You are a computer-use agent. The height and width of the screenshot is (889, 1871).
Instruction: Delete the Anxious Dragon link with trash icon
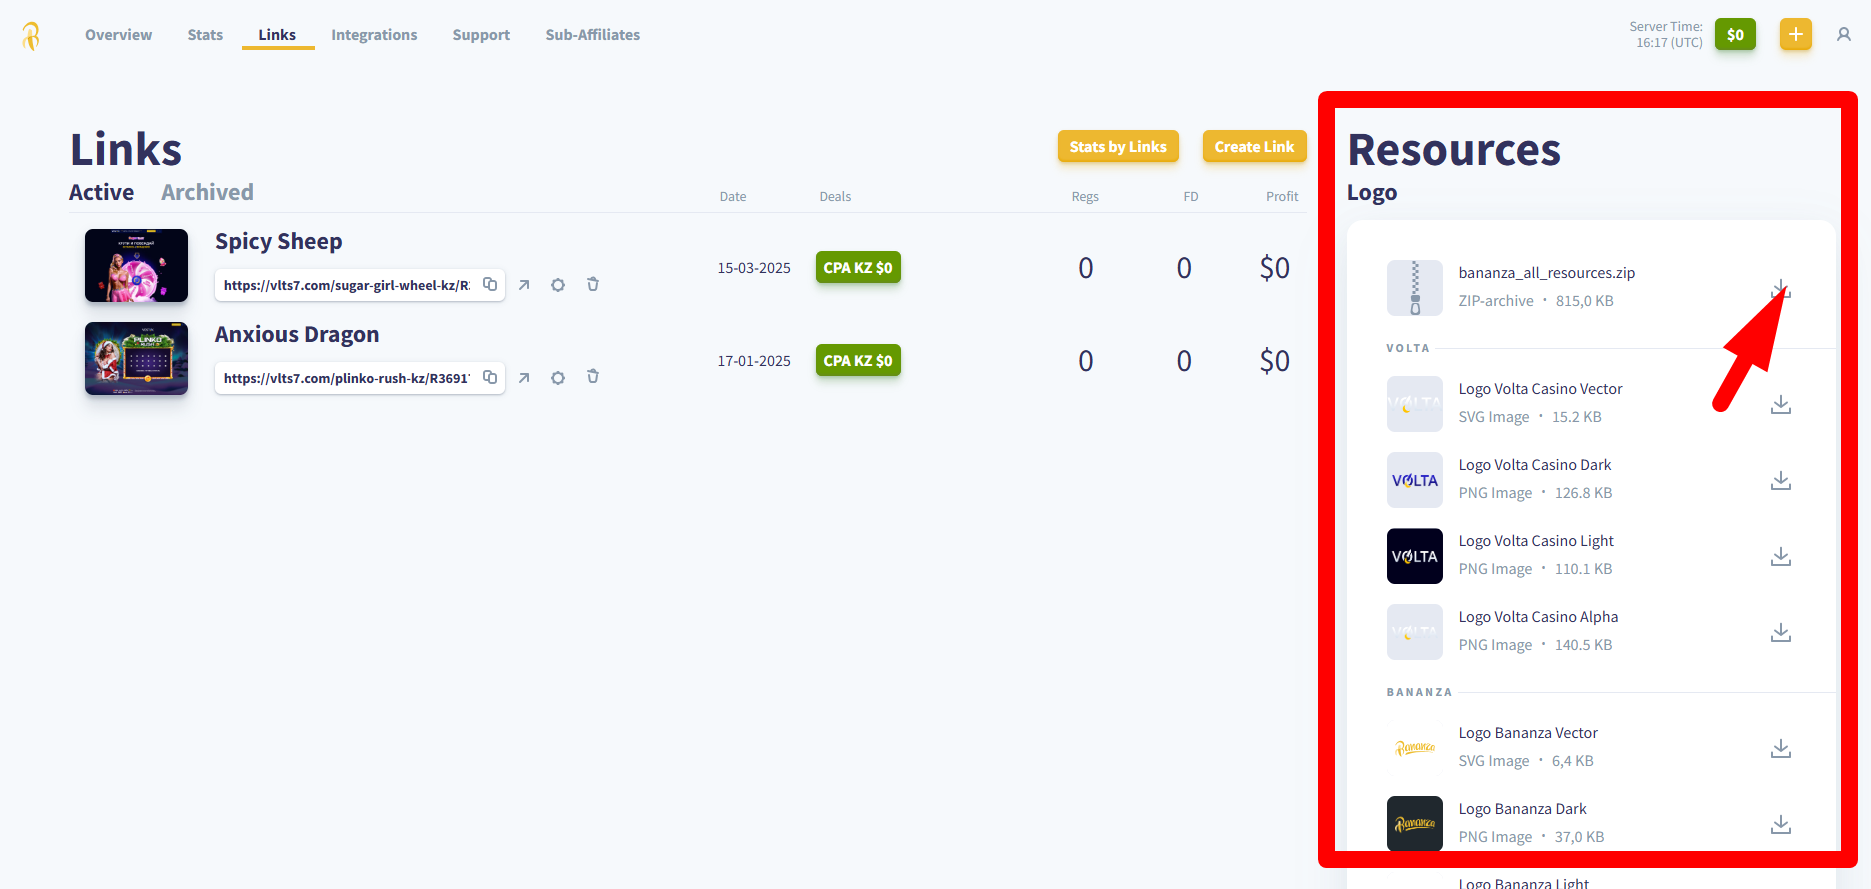coord(593,377)
